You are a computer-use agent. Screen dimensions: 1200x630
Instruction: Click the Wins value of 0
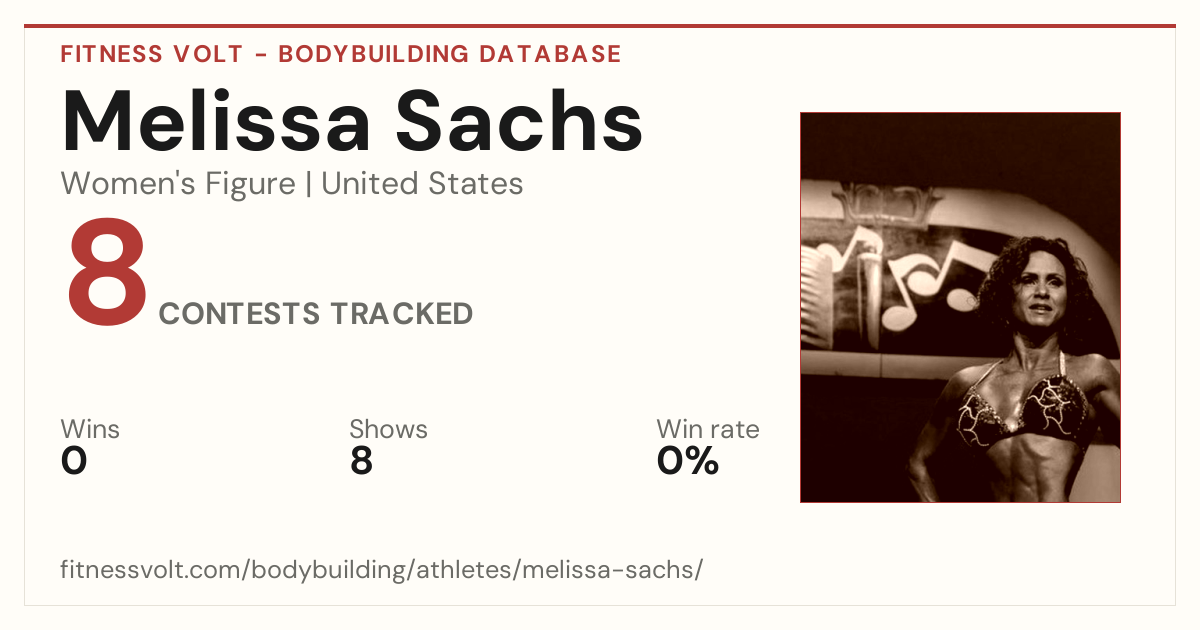[x=74, y=461]
